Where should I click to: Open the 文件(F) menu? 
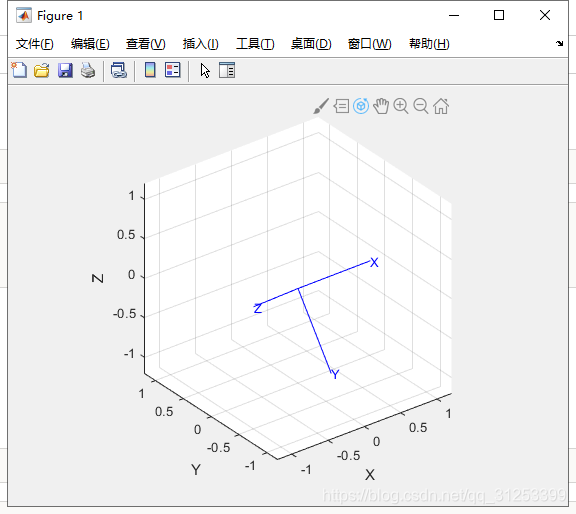click(x=35, y=44)
